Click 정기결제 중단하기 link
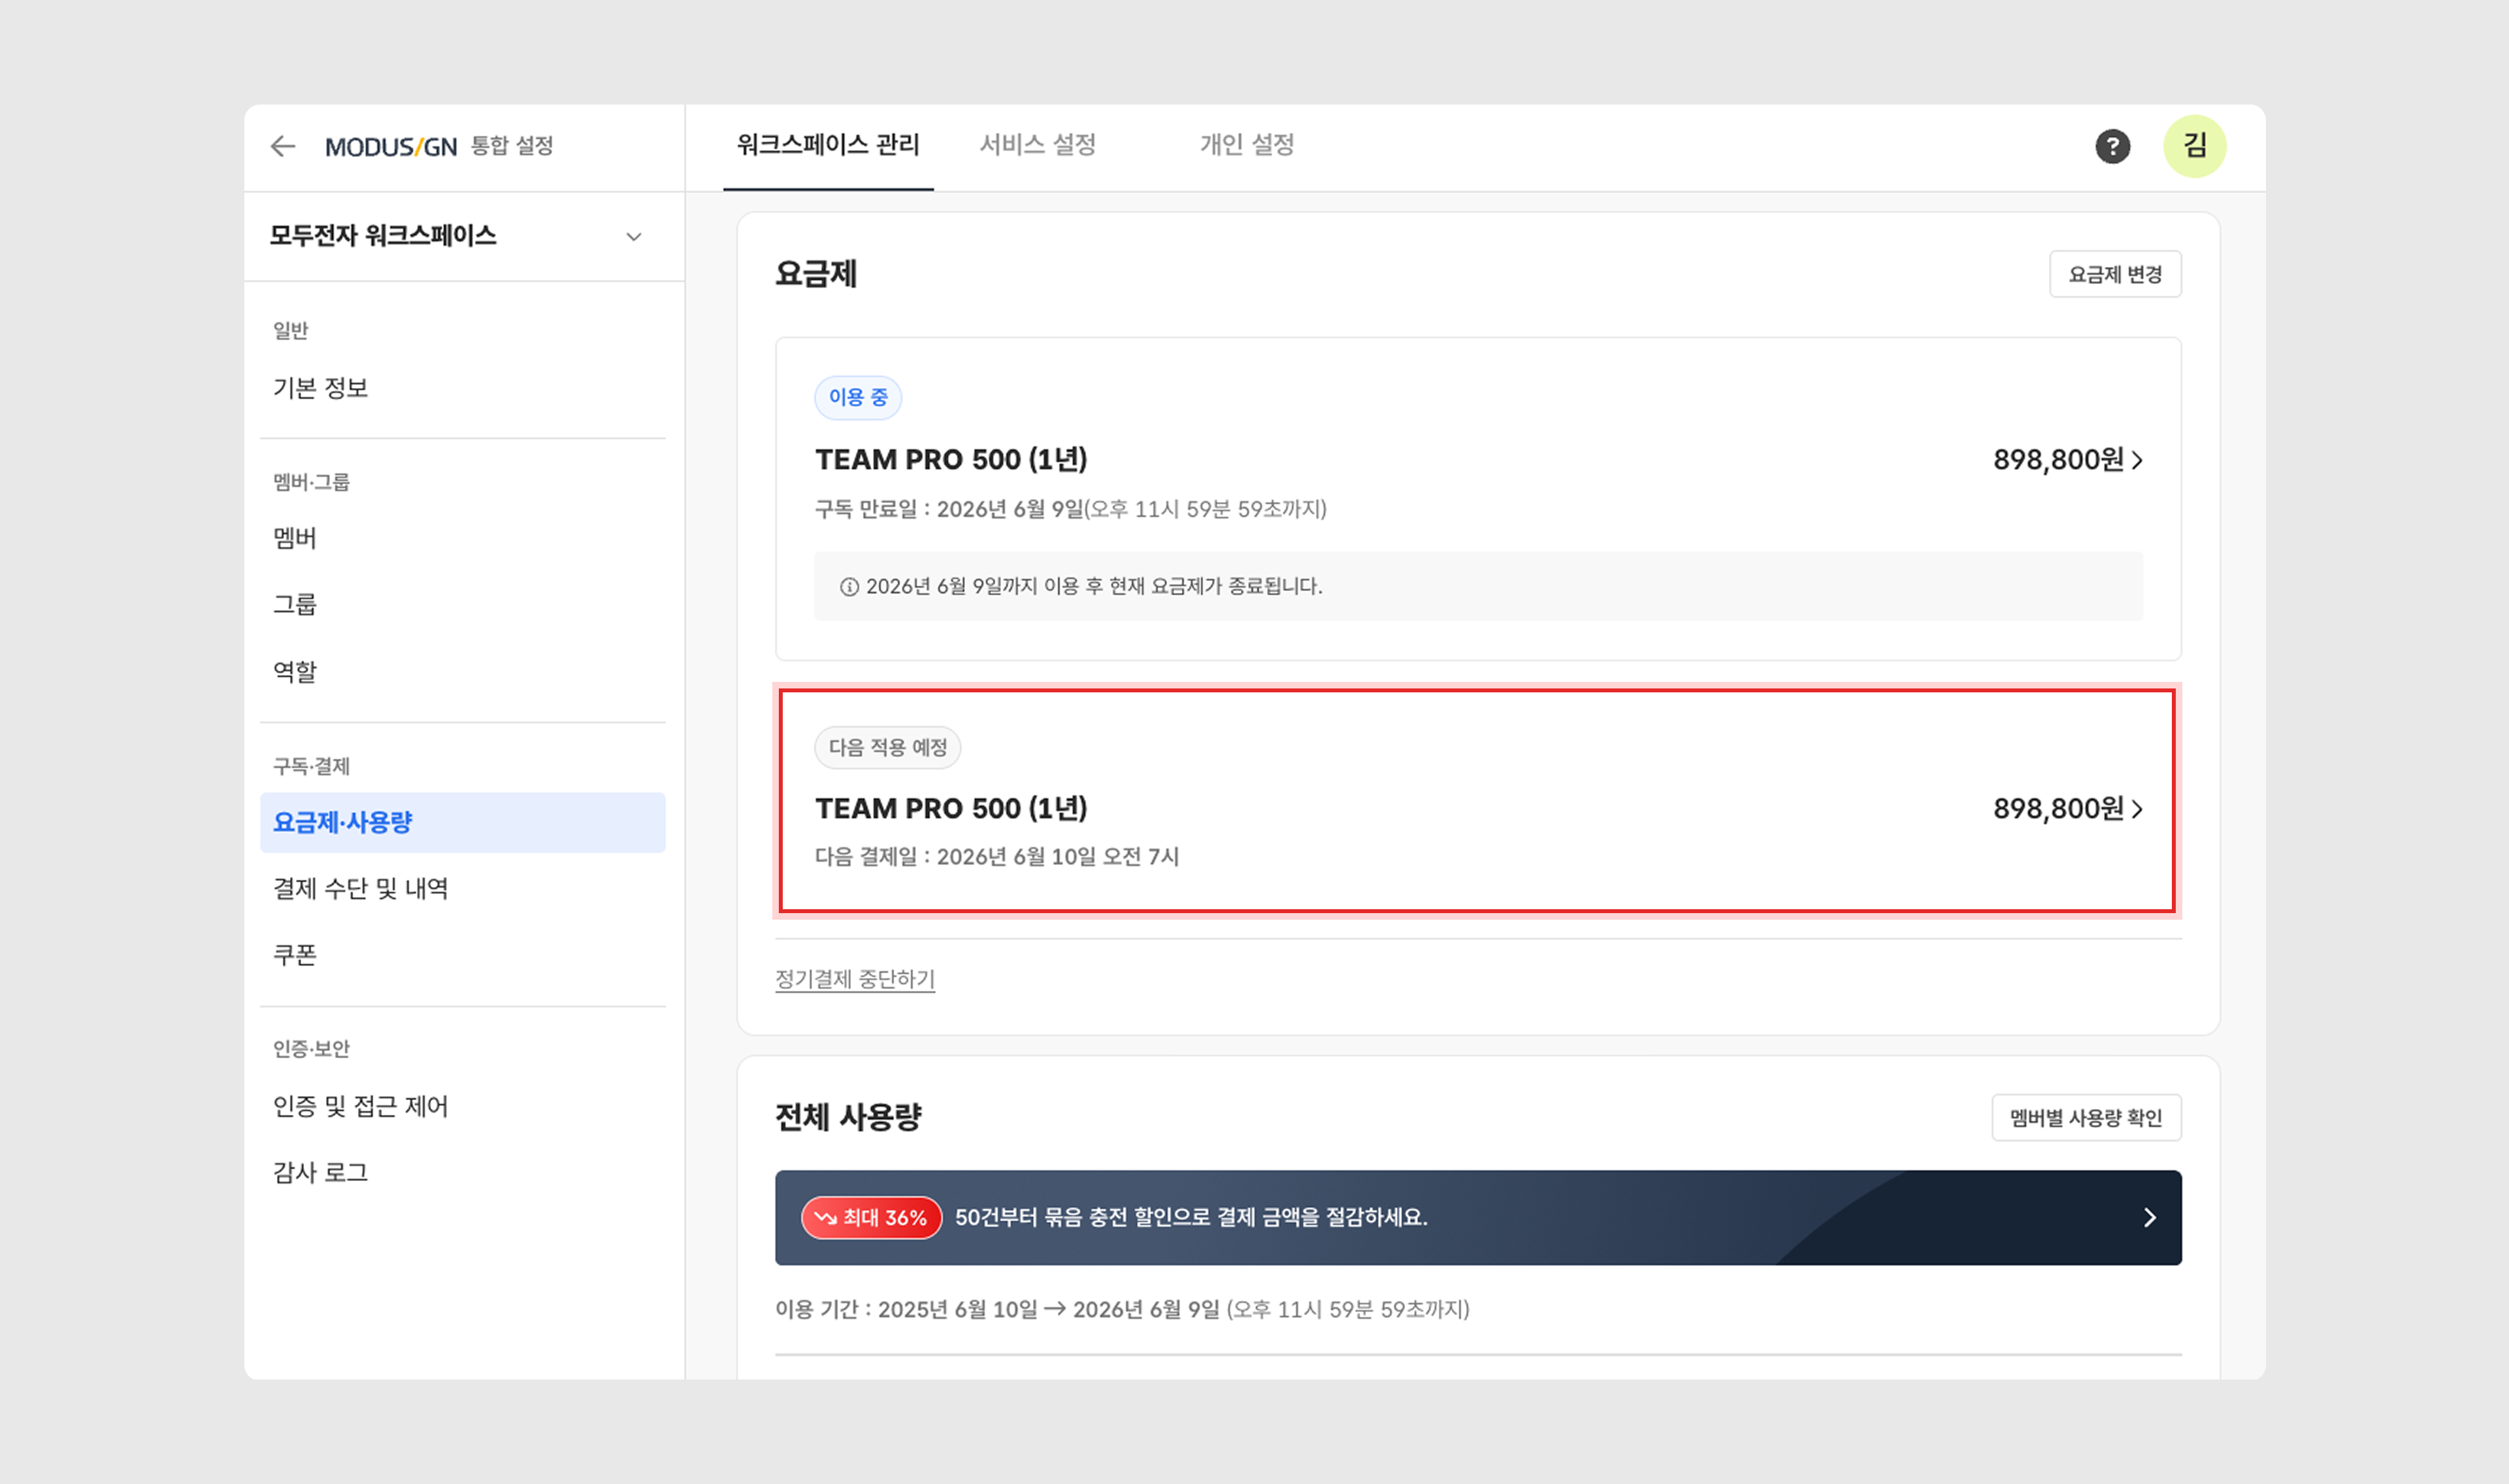2509x1484 pixels. 855,979
